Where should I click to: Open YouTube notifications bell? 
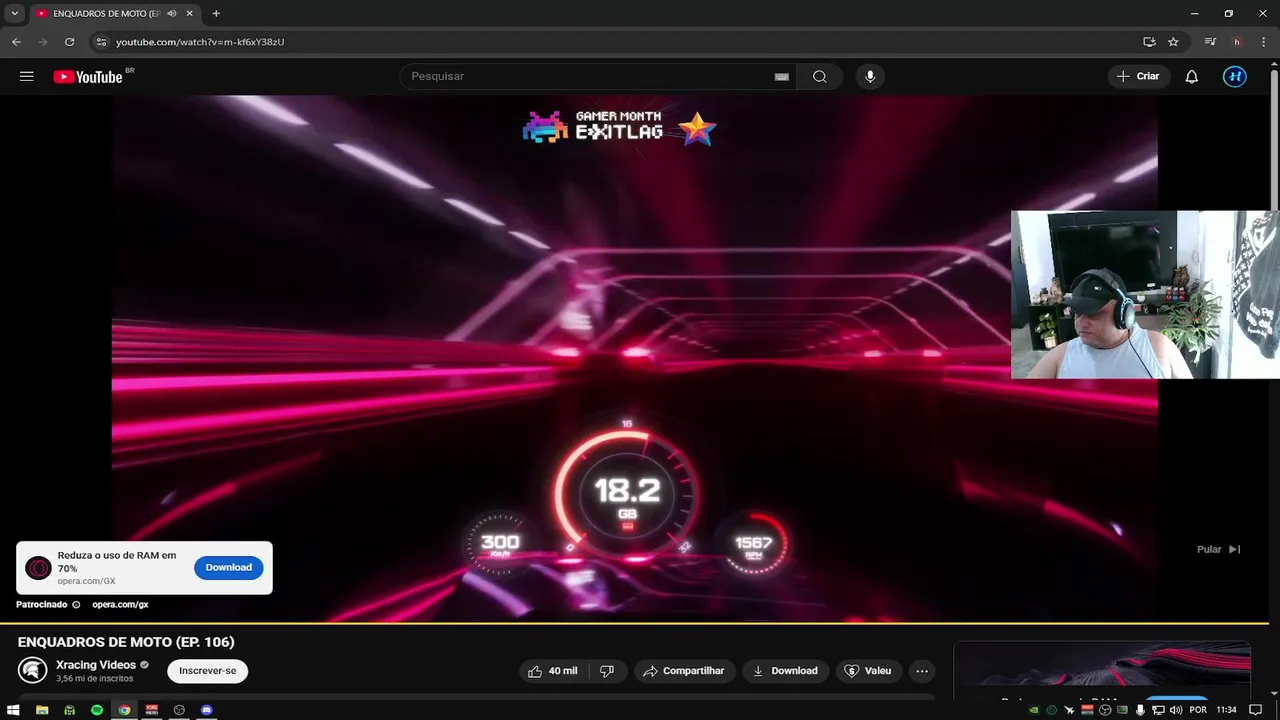click(1192, 77)
